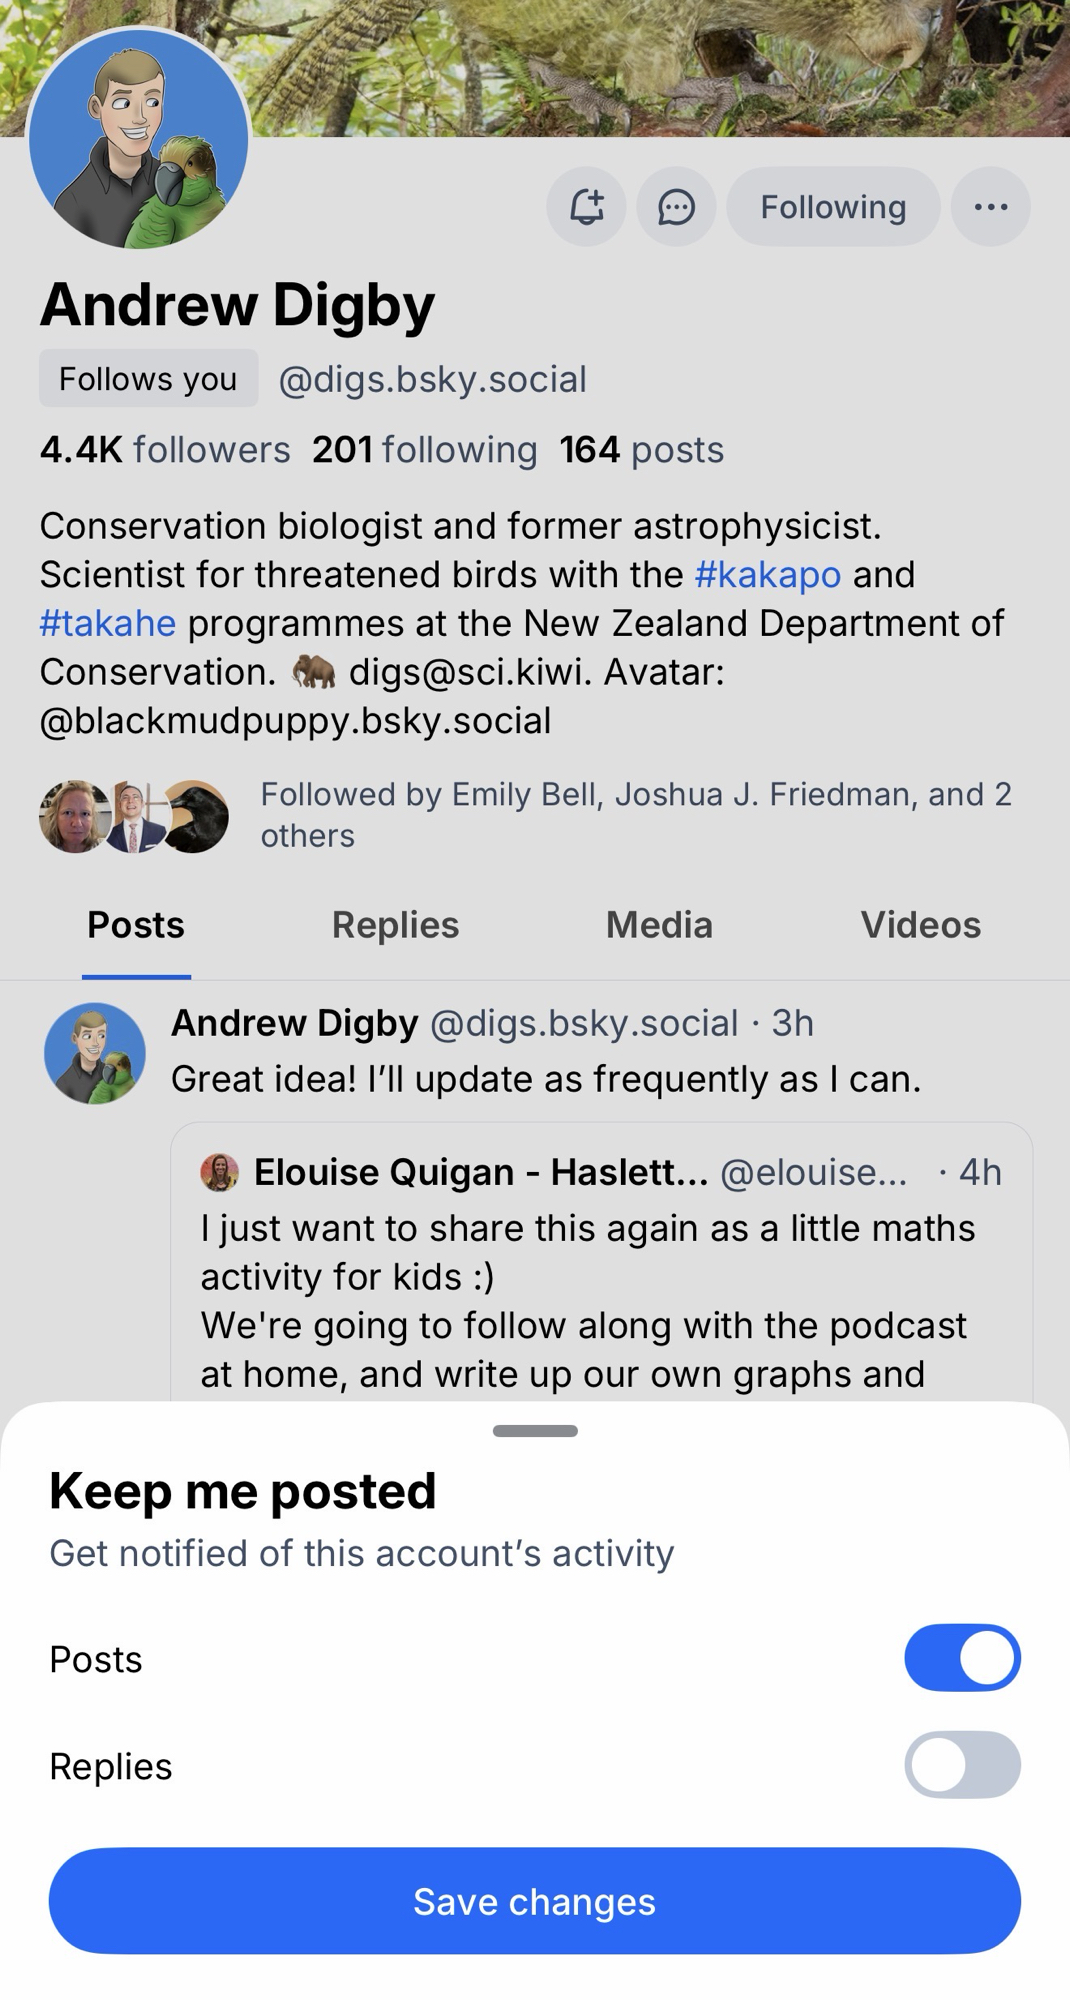Select the Videos tab
The height and width of the screenshot is (2000, 1070).
pyautogui.click(x=920, y=925)
